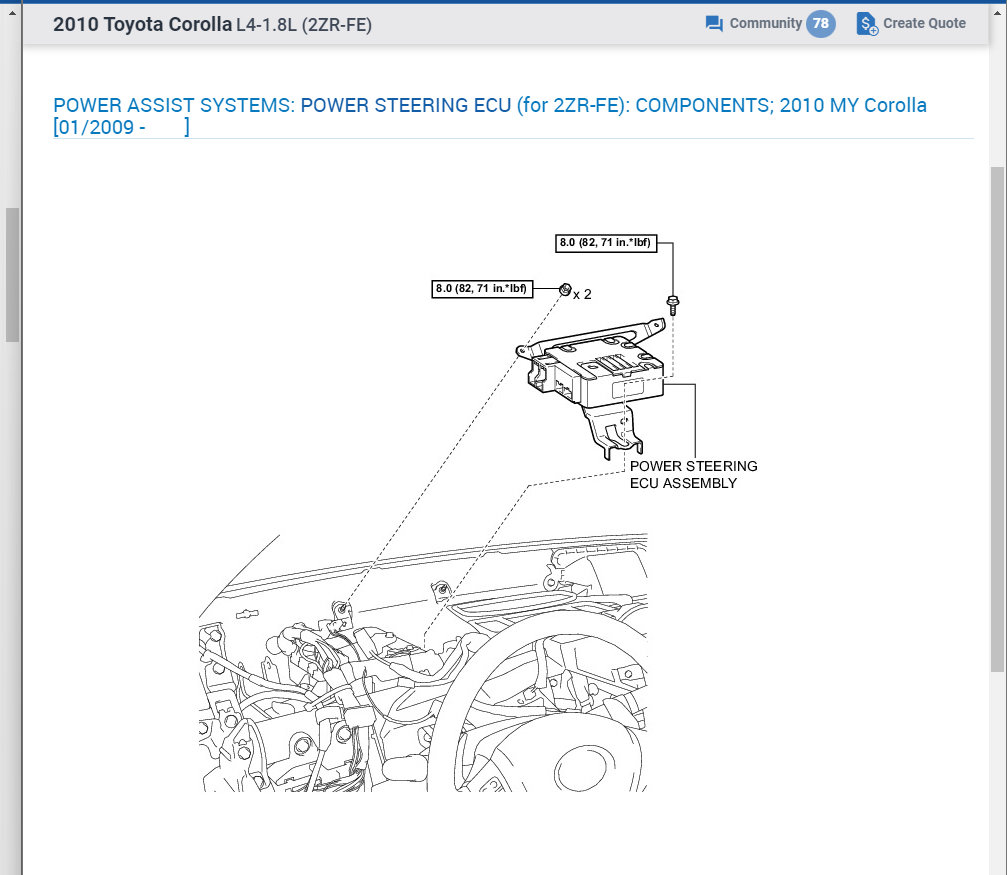Click the upper bolt torque spec label

(x=606, y=243)
